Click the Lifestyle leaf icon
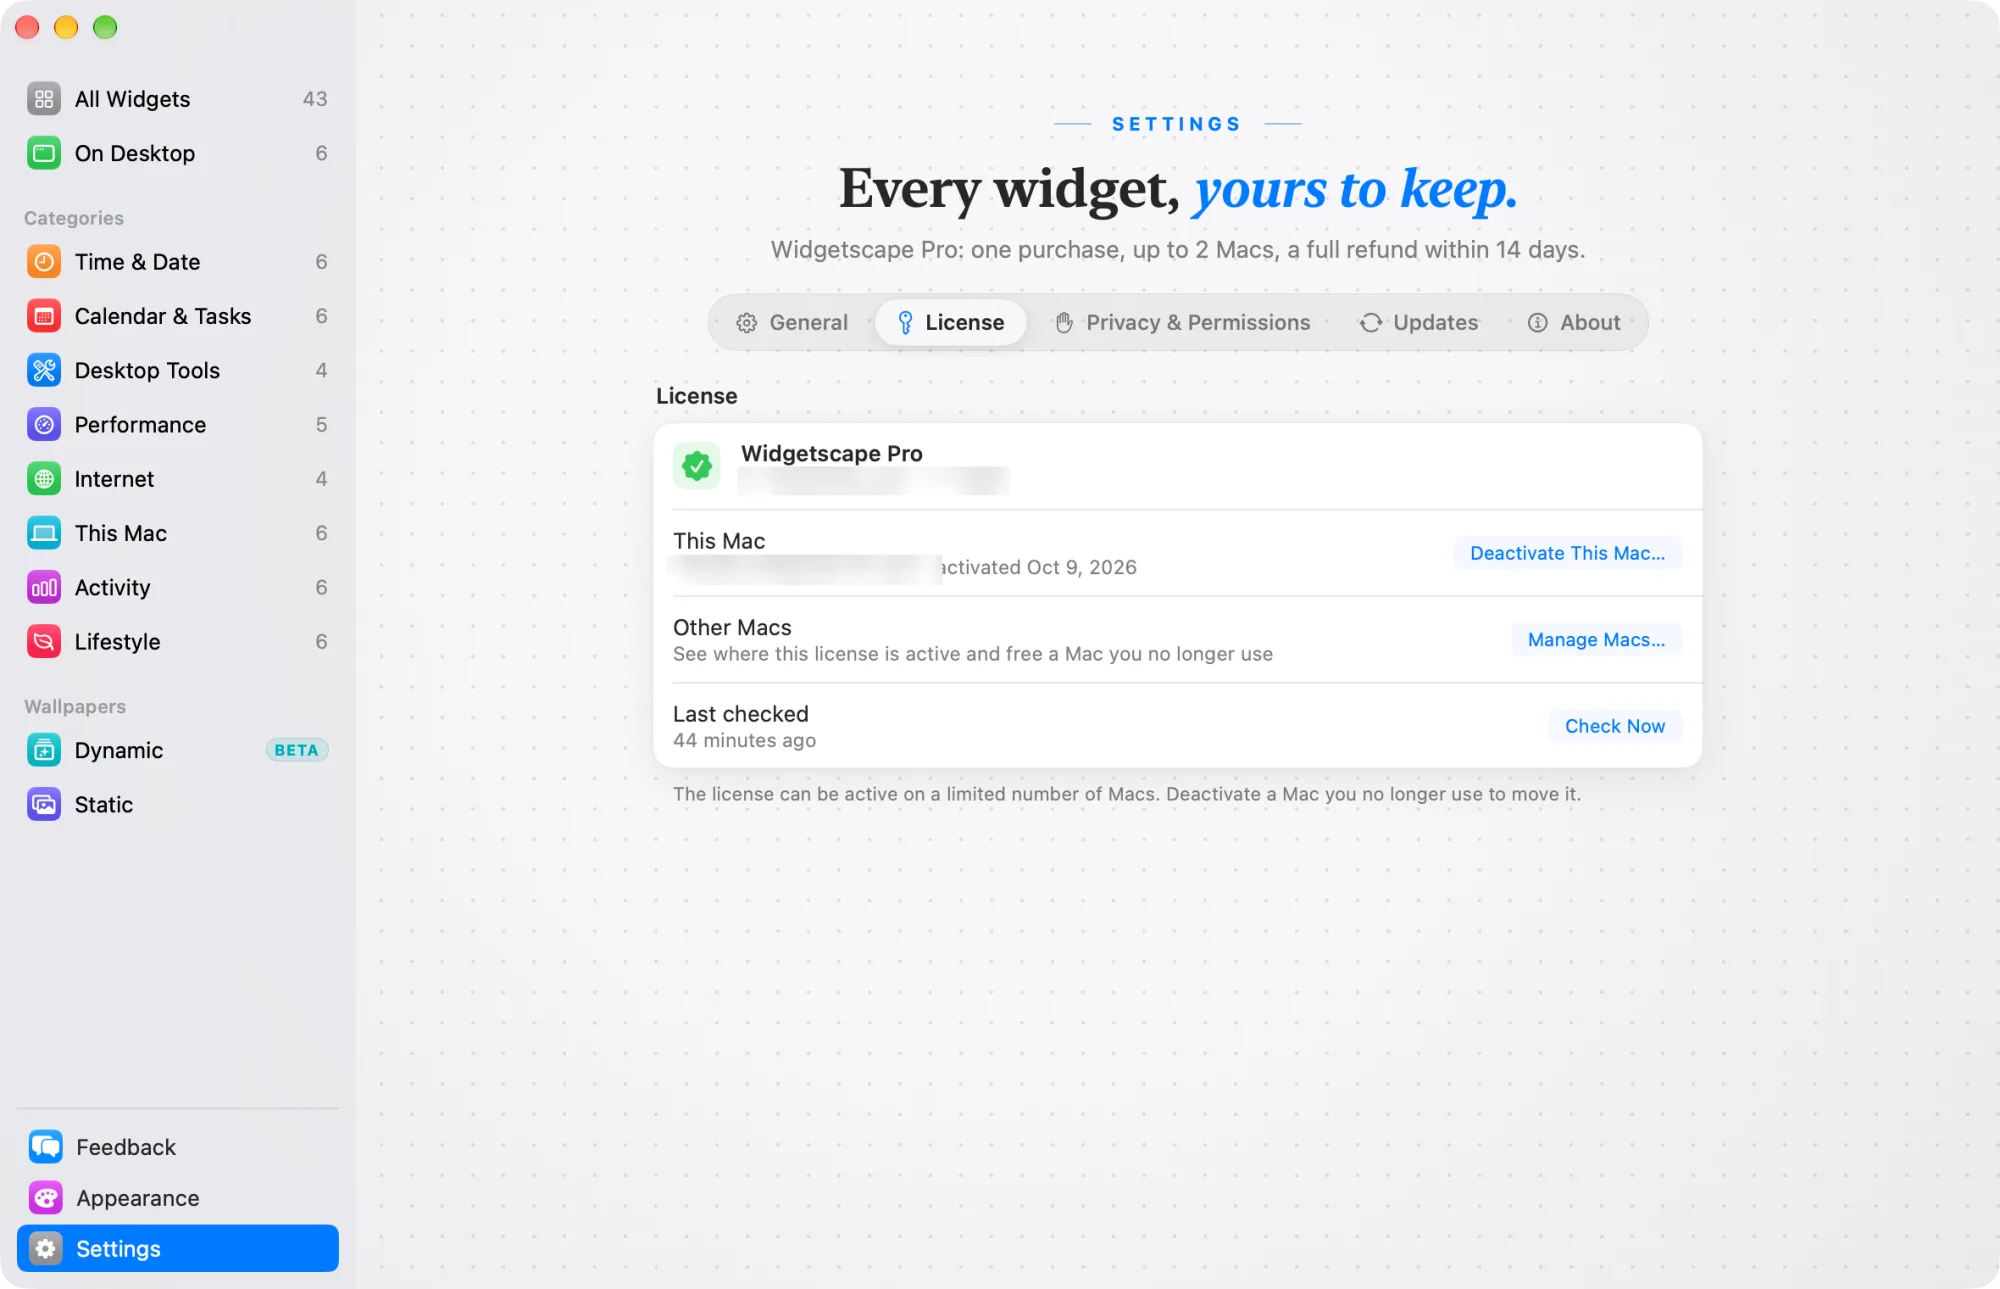The width and height of the screenshot is (2000, 1289). pos(44,642)
